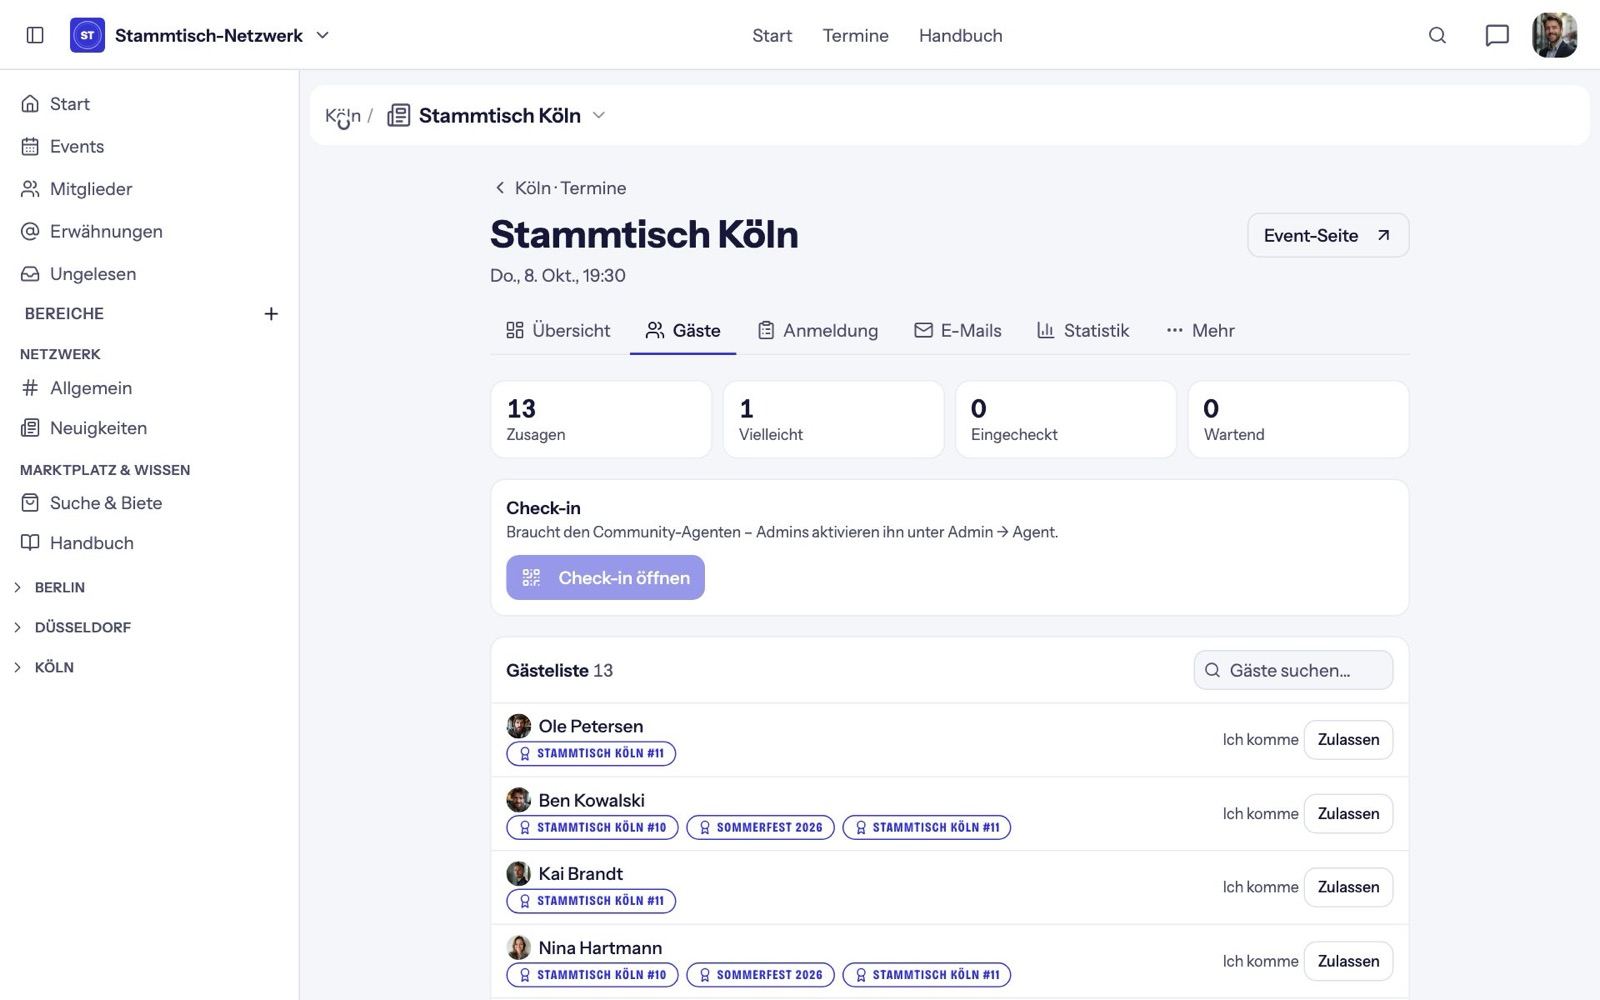Switch to the Anmeldung tab
The width and height of the screenshot is (1600, 1000).
[818, 330]
